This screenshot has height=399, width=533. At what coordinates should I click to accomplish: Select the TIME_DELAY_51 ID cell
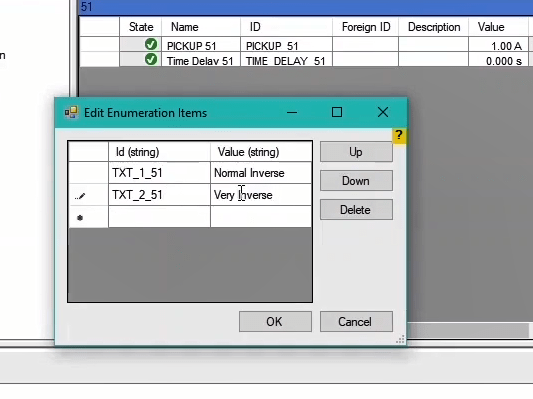(x=286, y=59)
